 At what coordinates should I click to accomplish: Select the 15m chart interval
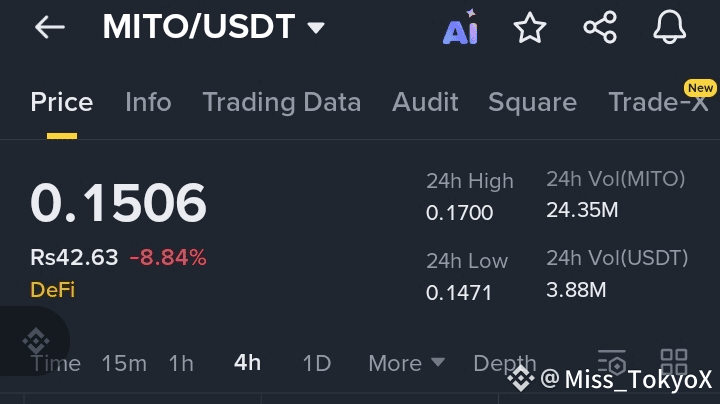pos(124,363)
